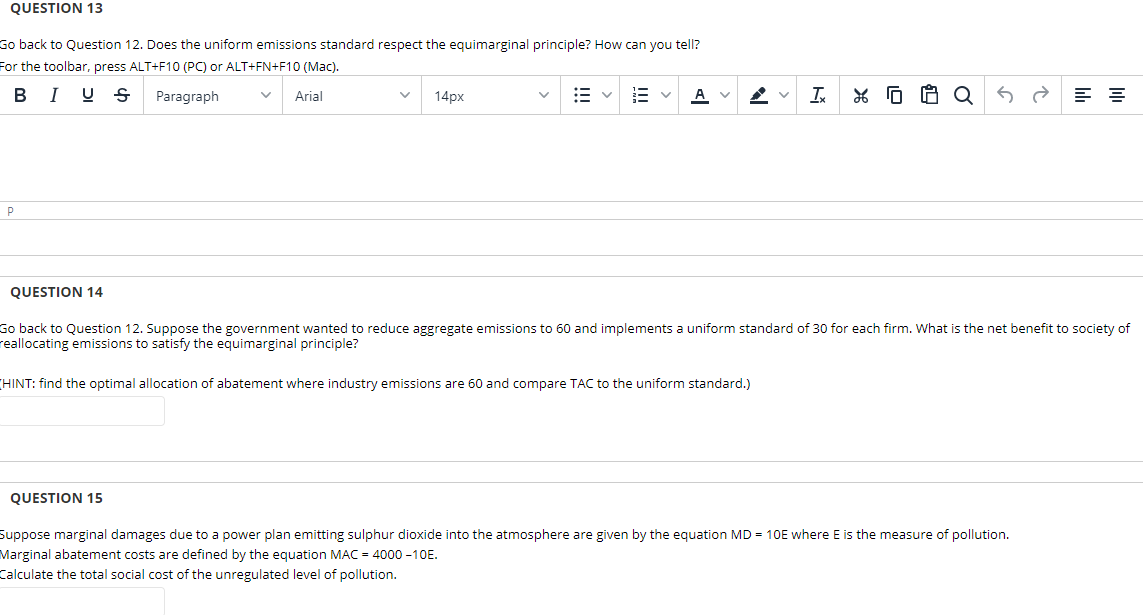Clear formatting from the selected text
1143x615 pixels.
click(x=818, y=95)
